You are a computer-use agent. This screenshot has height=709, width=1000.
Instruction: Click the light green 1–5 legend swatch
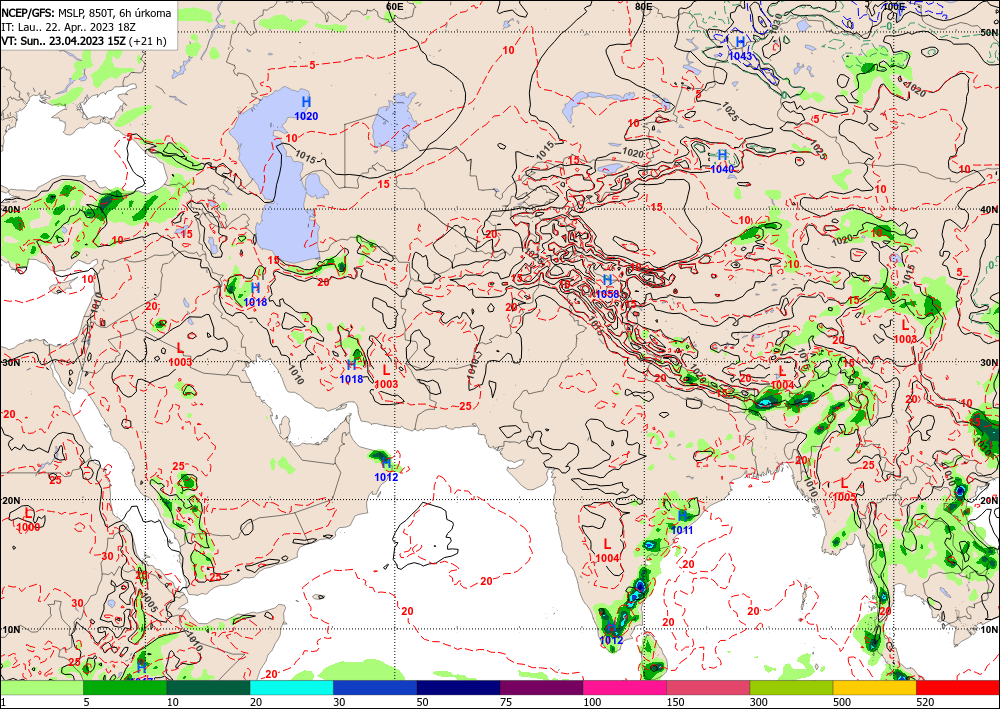click(x=41, y=688)
